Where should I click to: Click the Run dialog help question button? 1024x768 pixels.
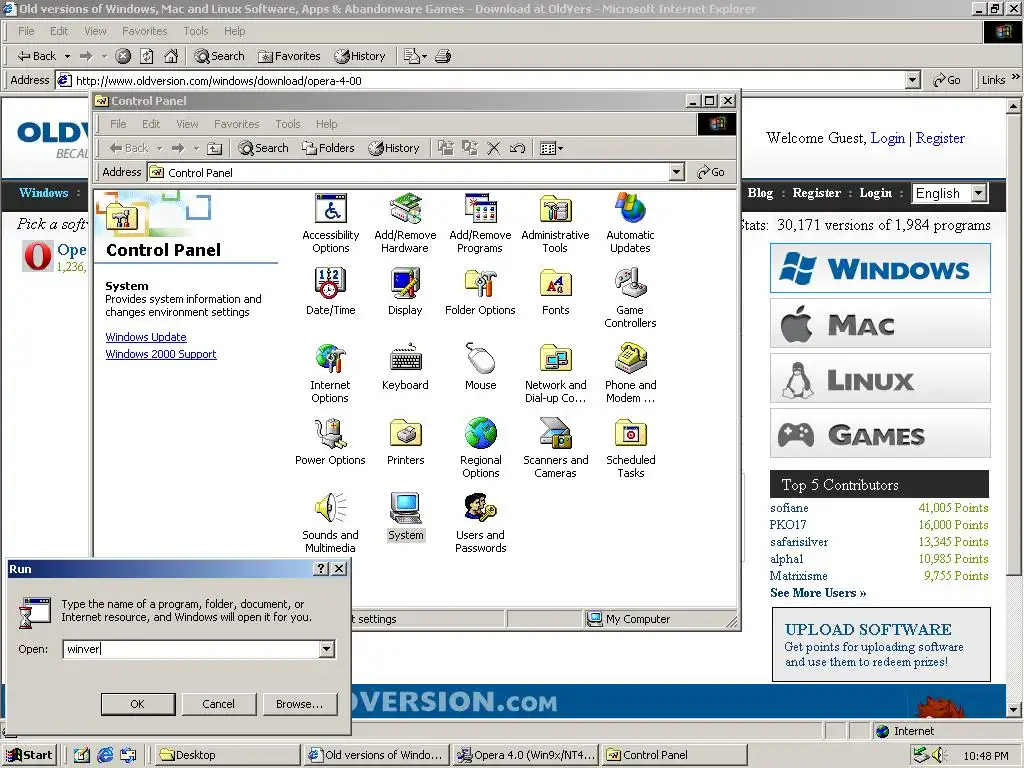[x=321, y=569]
